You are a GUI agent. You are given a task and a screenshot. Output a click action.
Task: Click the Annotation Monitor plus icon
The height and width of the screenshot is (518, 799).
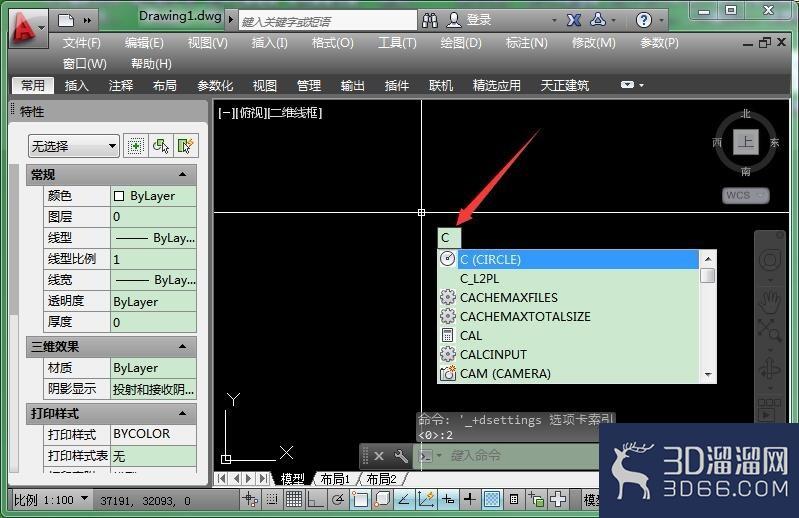(558, 499)
